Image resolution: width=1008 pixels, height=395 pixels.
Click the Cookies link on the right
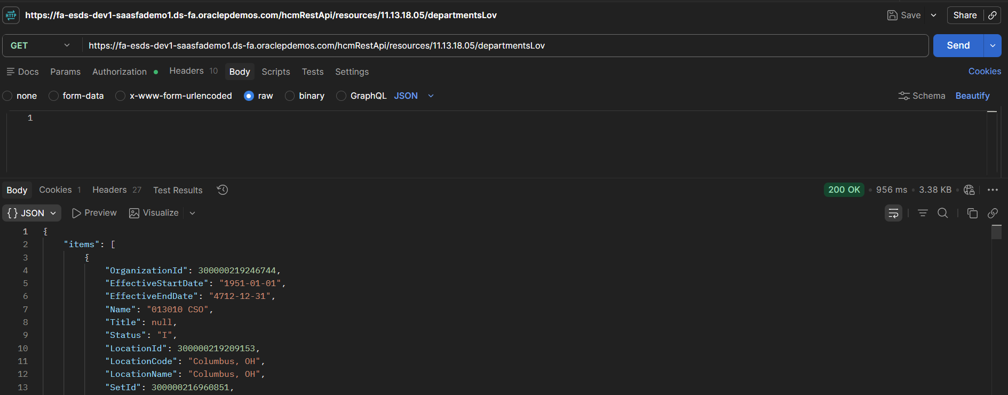pyautogui.click(x=985, y=71)
